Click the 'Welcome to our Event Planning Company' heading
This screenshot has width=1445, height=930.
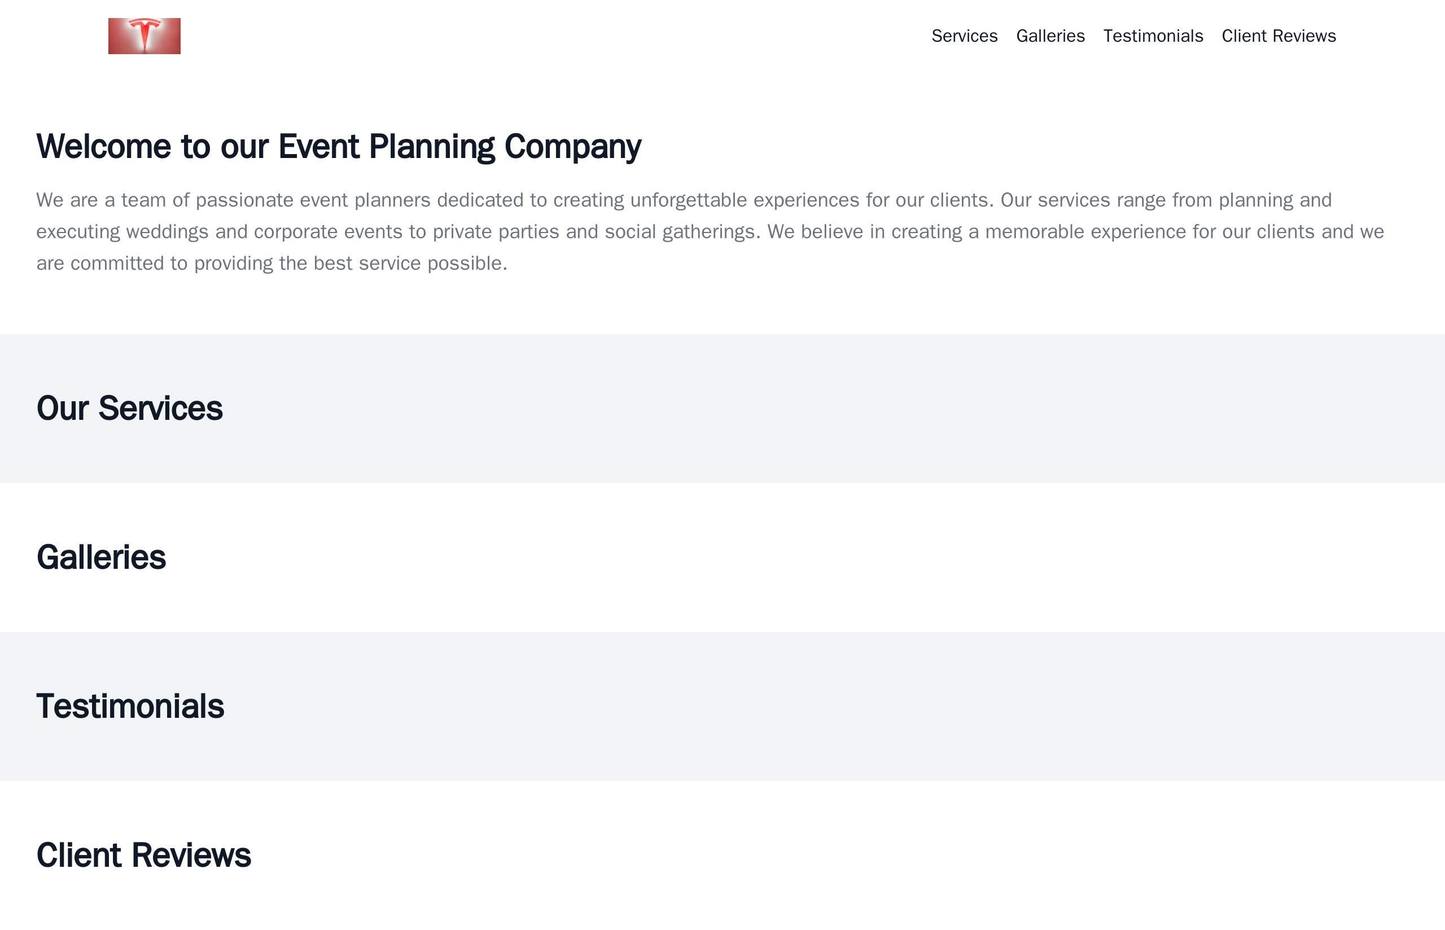coord(337,146)
